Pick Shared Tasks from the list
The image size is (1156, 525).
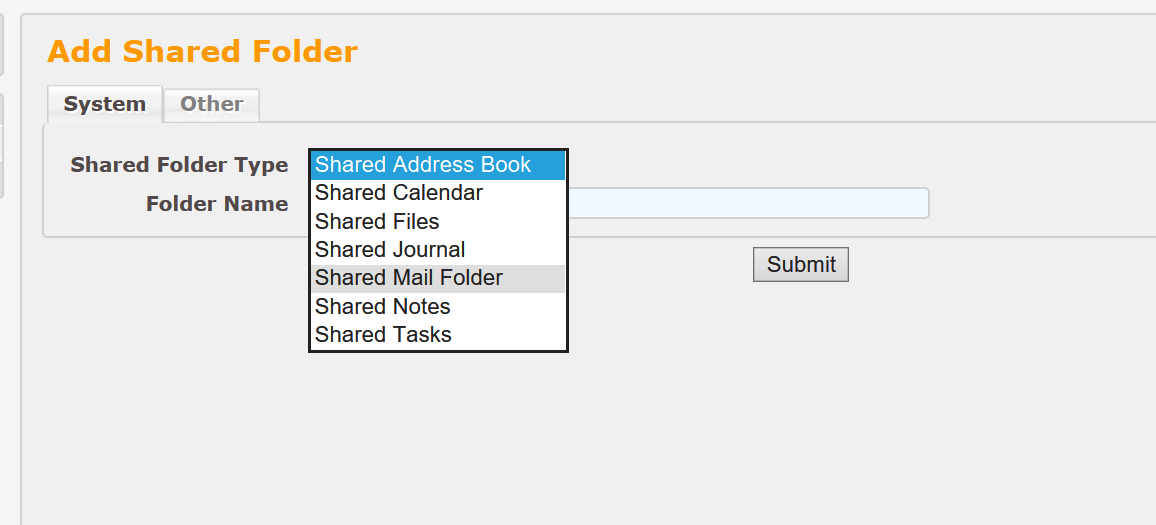pyautogui.click(x=383, y=335)
